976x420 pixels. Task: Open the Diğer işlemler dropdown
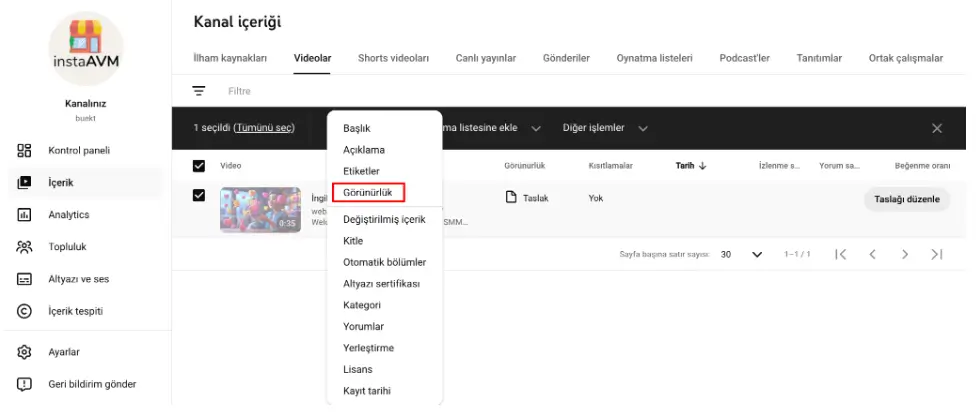[605, 128]
